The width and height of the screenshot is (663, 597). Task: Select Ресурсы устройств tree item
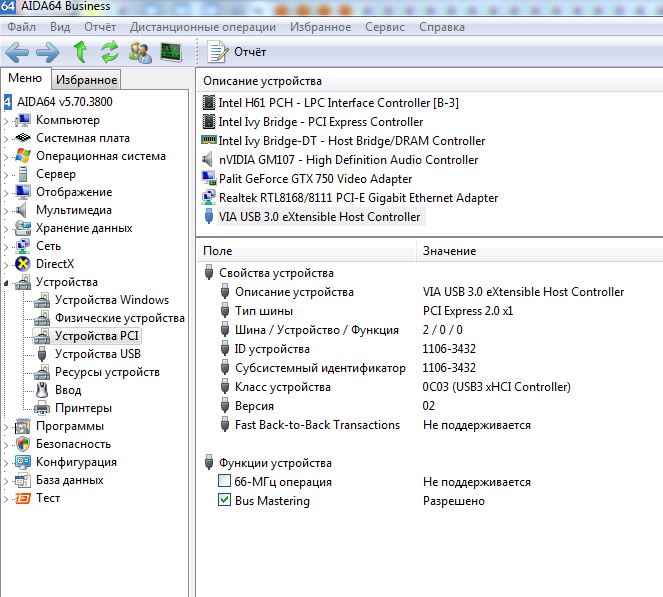click(x=107, y=372)
